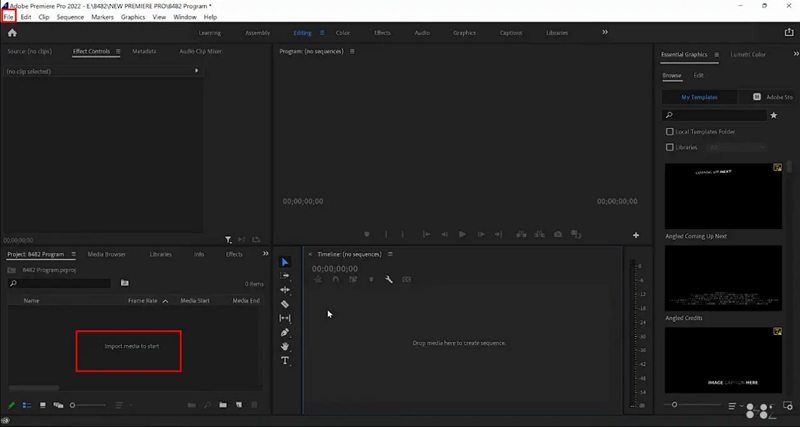Go to In point in Program monitor
Image resolution: width=800 pixels, height=427 pixels.
pyautogui.click(x=426, y=234)
